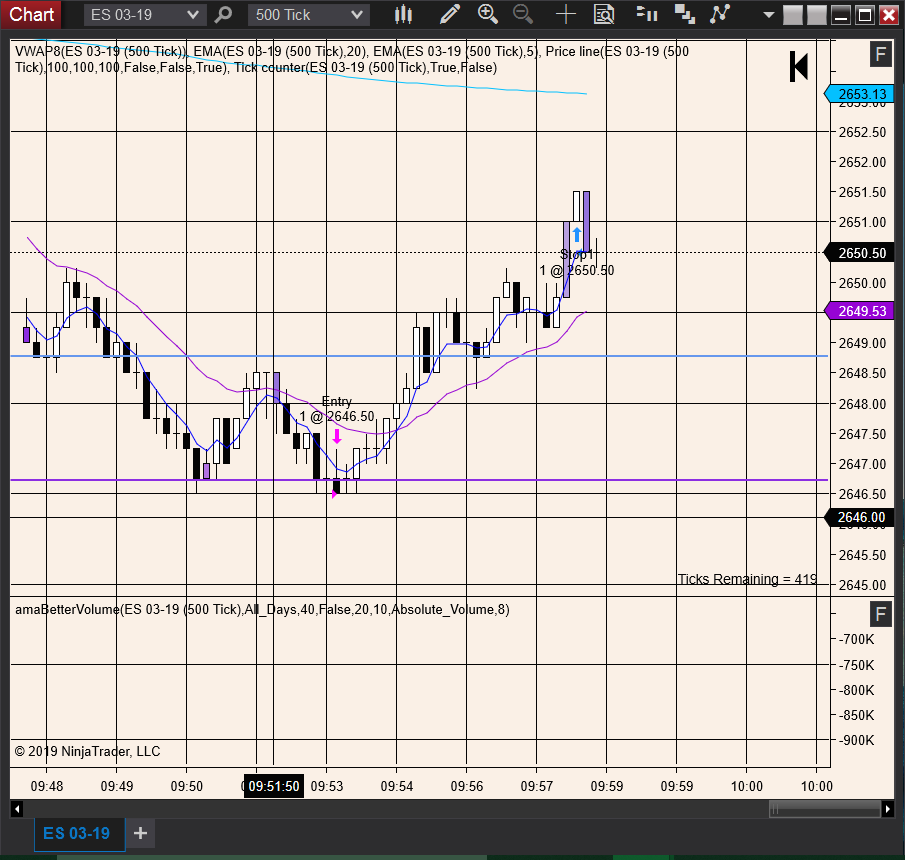
Task: Click link button beside the minimize button
Action: tap(817, 14)
